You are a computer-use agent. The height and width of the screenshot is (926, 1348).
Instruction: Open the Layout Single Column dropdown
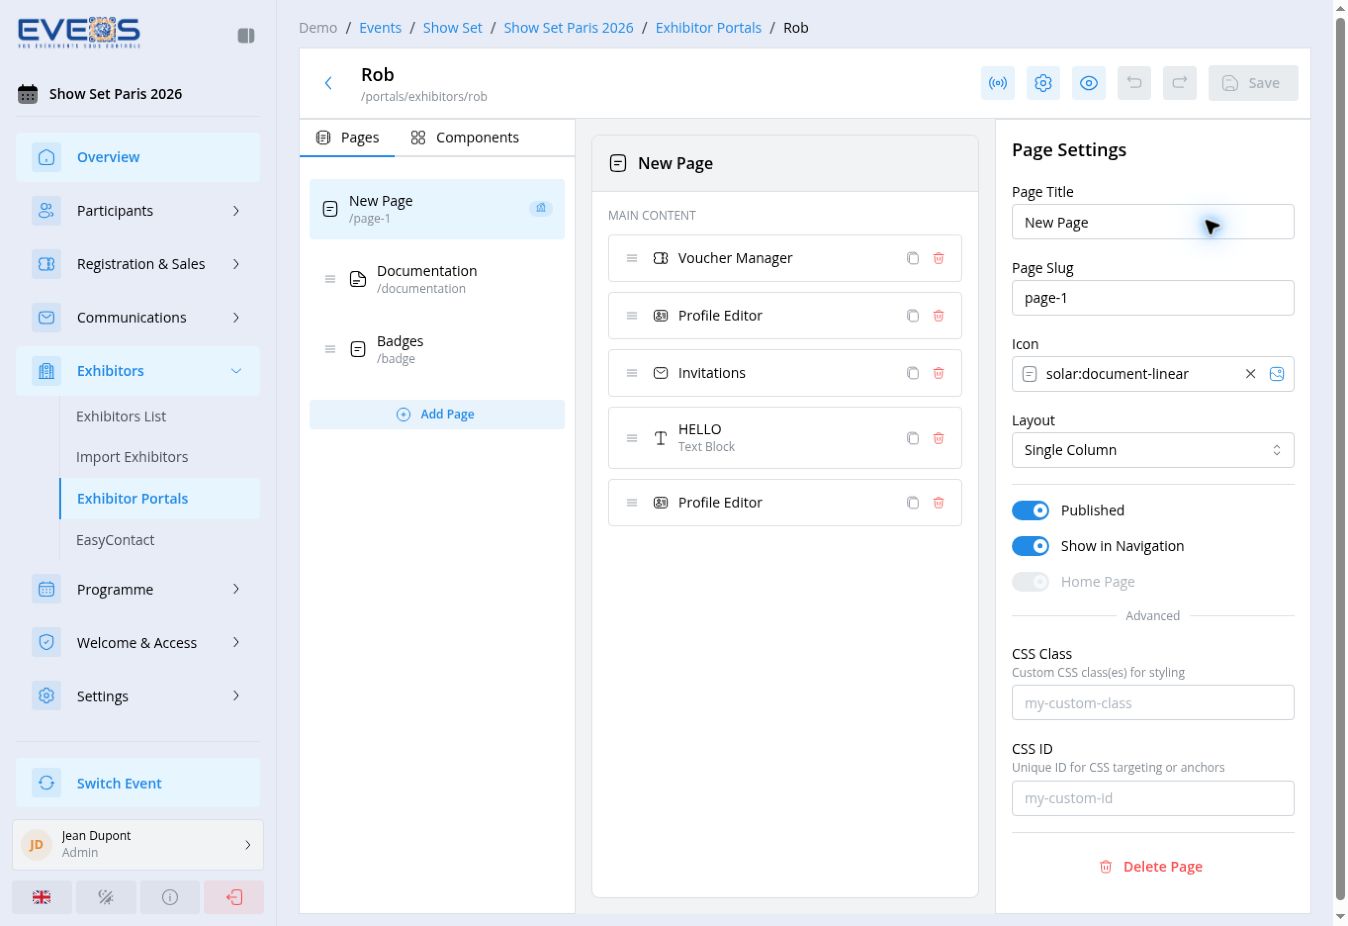click(x=1153, y=450)
